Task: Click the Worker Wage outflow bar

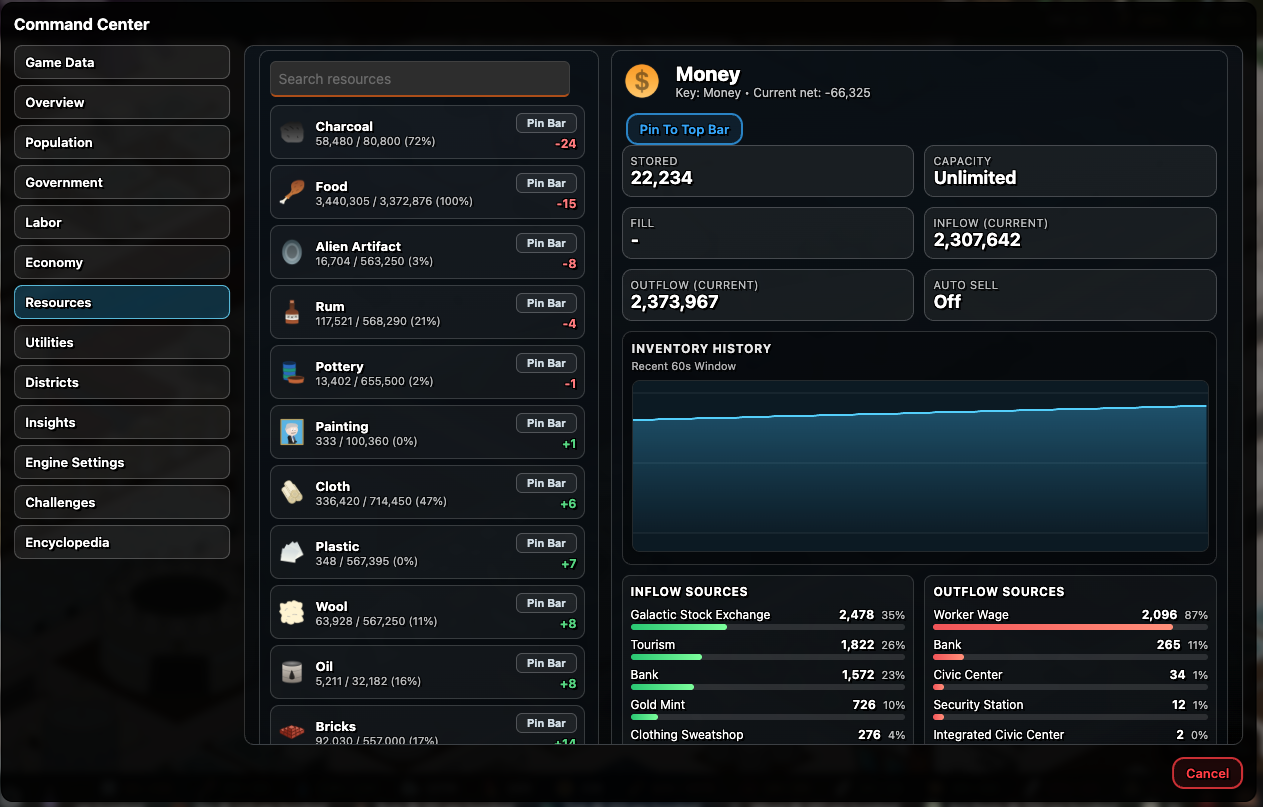Action: tap(1070, 627)
